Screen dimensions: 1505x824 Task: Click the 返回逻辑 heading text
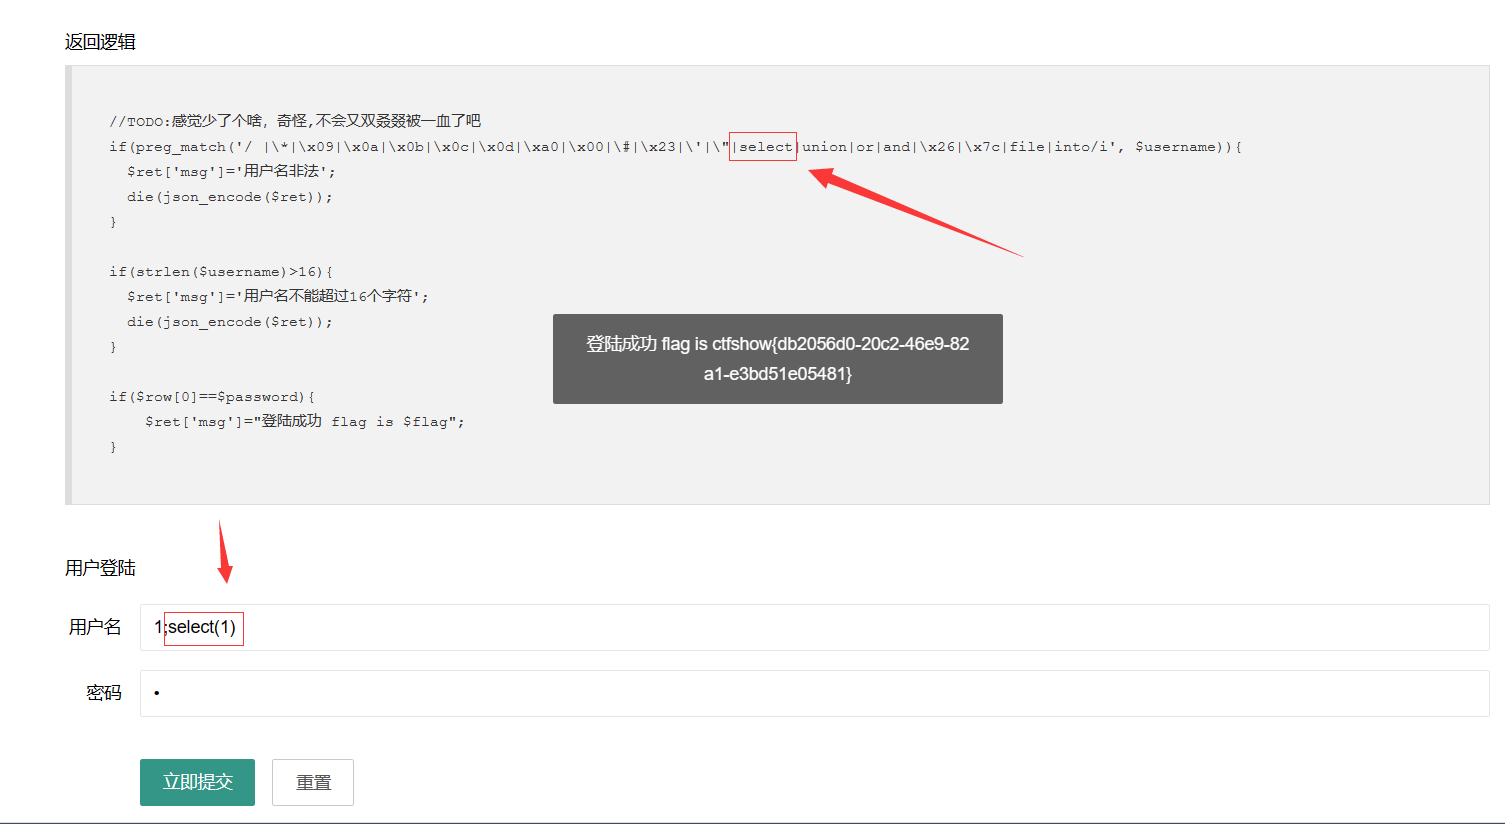tap(100, 42)
